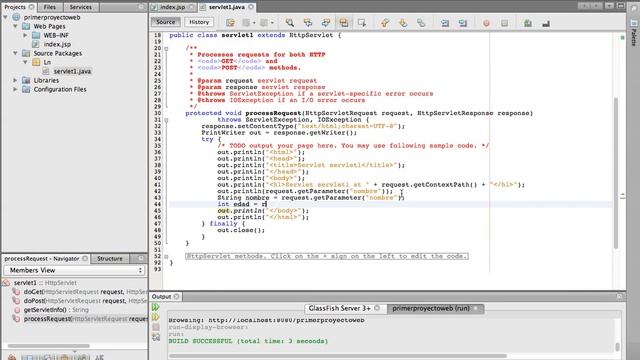Re-run with different parameters yellow icon
This screenshot has width=640, height=360.
coord(156,317)
